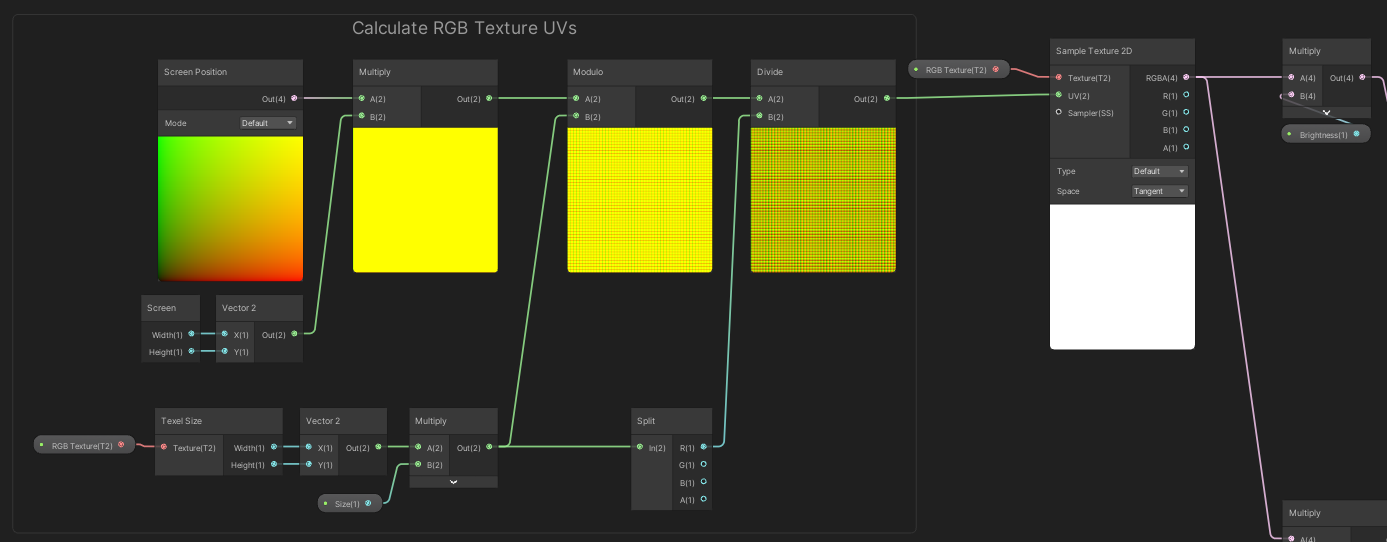The width and height of the screenshot is (1387, 542).
Task: Click B(2) input of Multiply fed by Size
Action: coord(418,464)
